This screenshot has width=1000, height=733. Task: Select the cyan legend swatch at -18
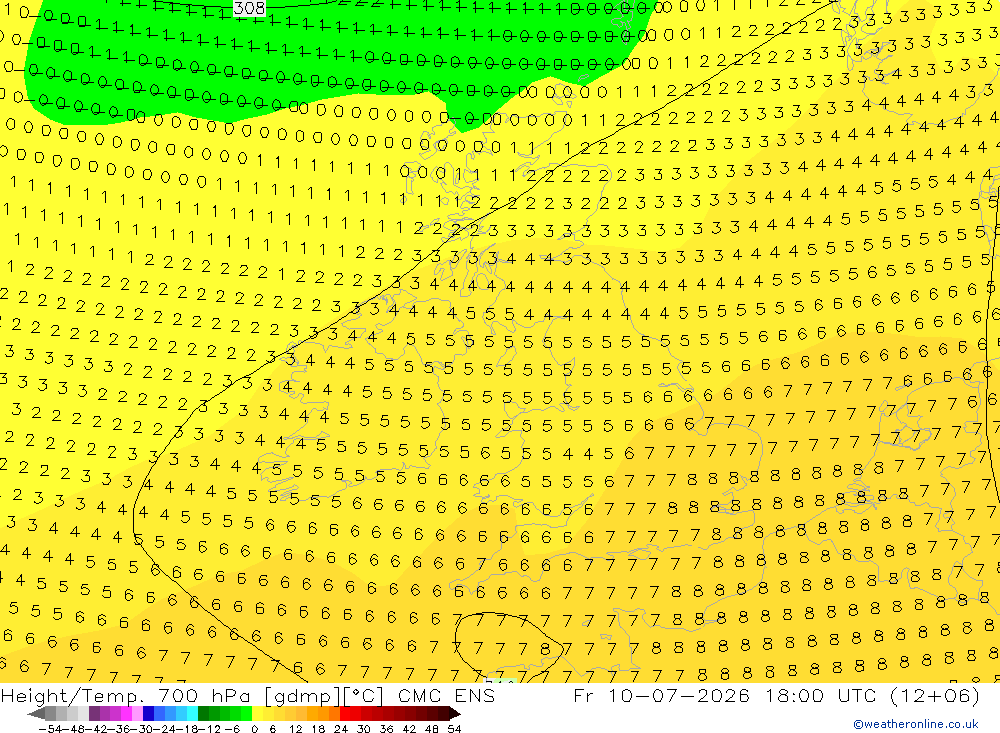pyautogui.click(x=192, y=713)
